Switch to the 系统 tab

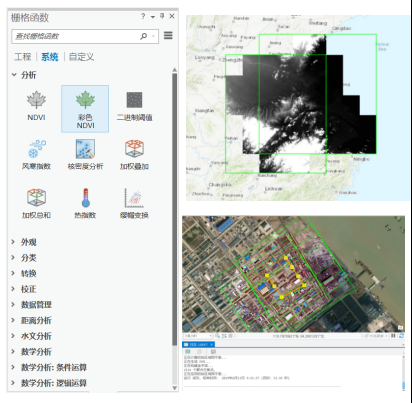tap(50, 57)
